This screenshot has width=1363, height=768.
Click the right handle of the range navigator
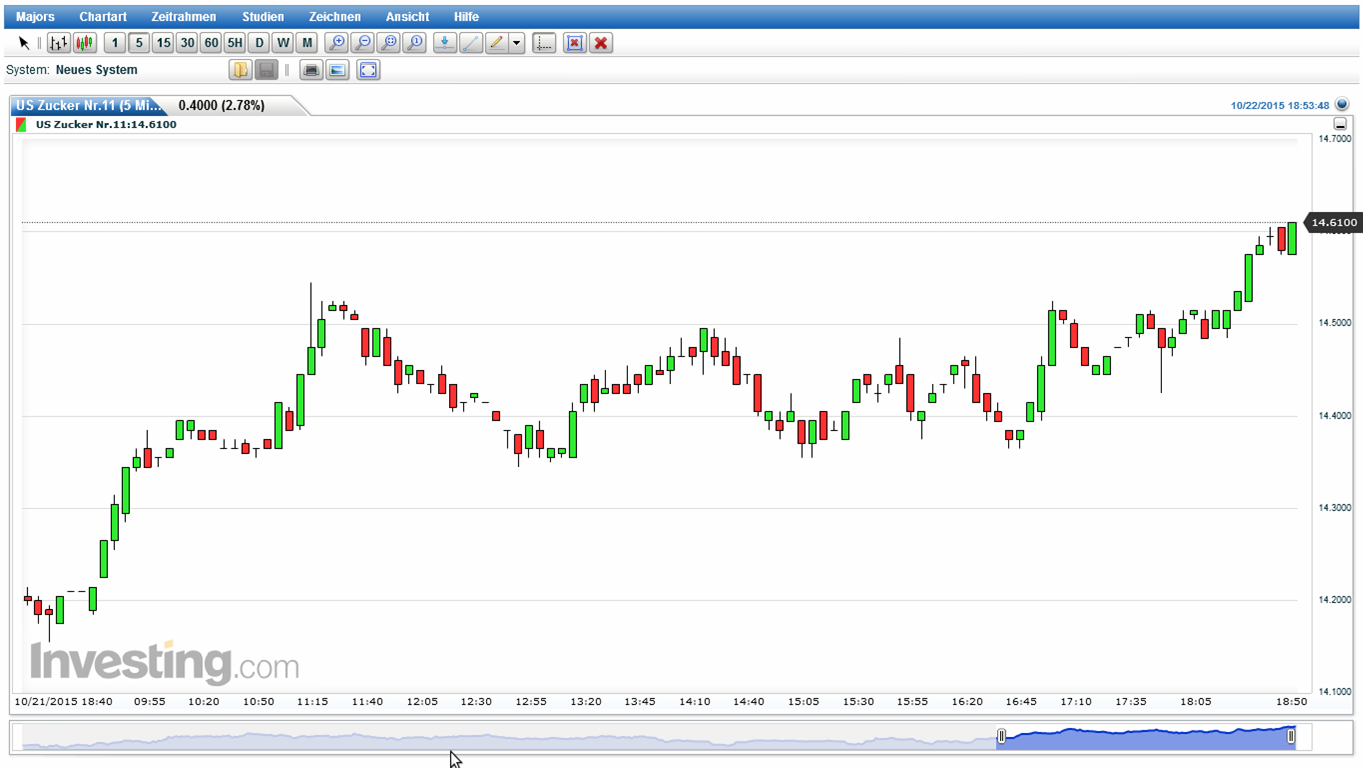1291,737
